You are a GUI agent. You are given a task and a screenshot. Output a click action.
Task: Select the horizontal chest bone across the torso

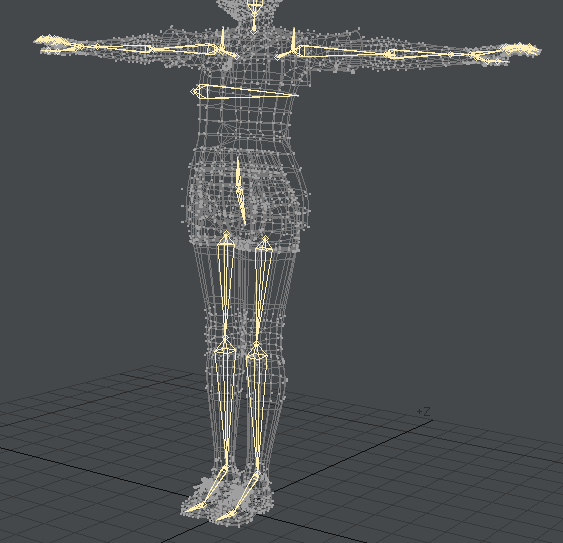point(244,92)
